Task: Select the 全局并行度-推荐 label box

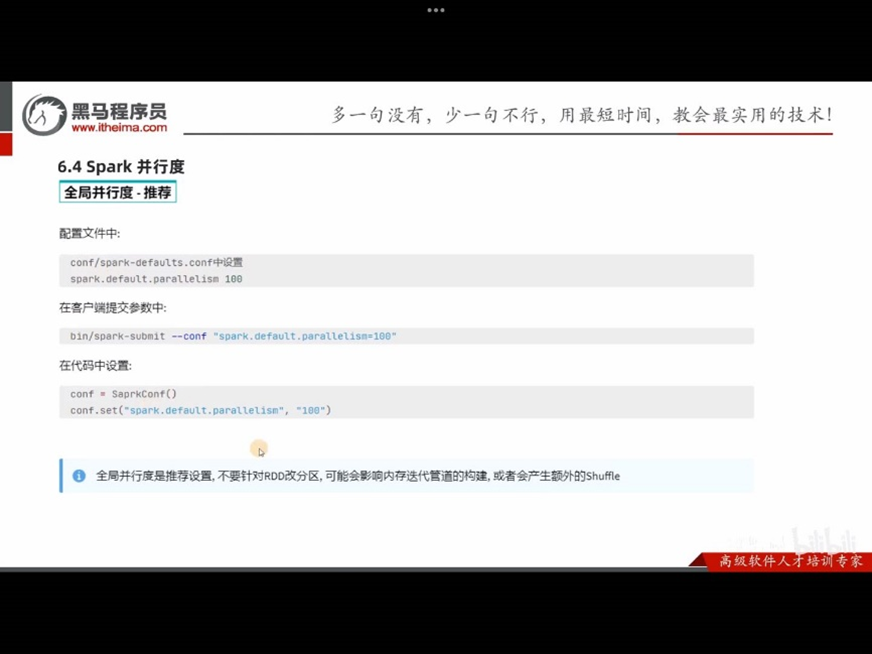Action: (118, 191)
